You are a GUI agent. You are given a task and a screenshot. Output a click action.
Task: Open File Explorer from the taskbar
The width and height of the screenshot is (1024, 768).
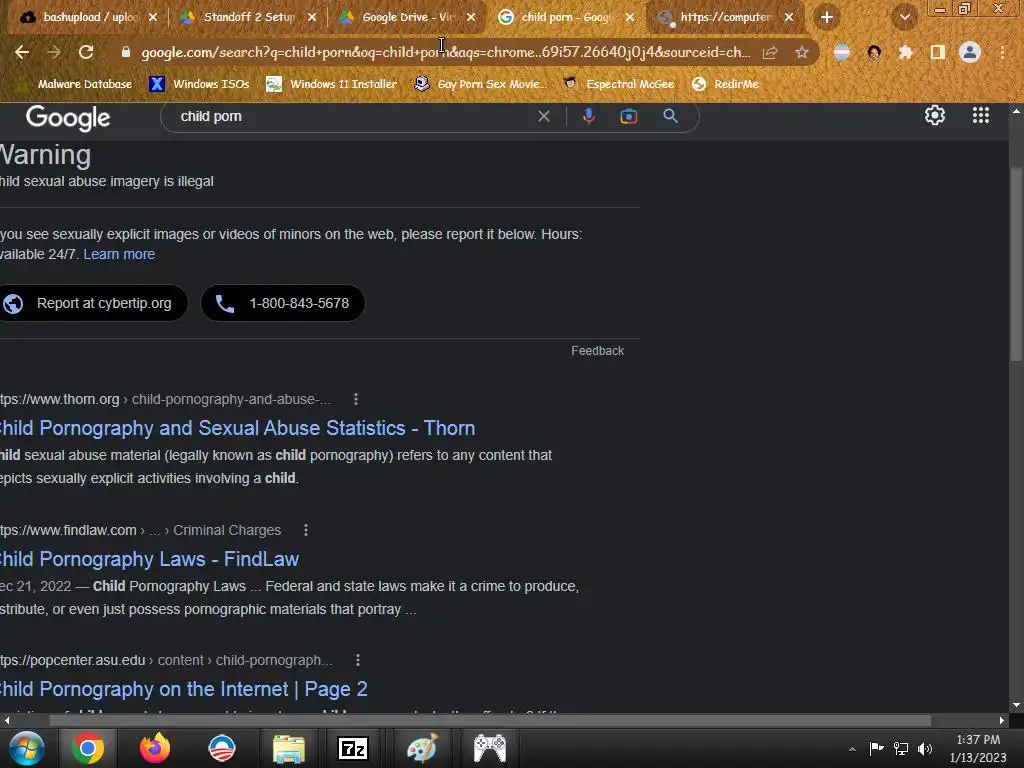tap(289, 748)
